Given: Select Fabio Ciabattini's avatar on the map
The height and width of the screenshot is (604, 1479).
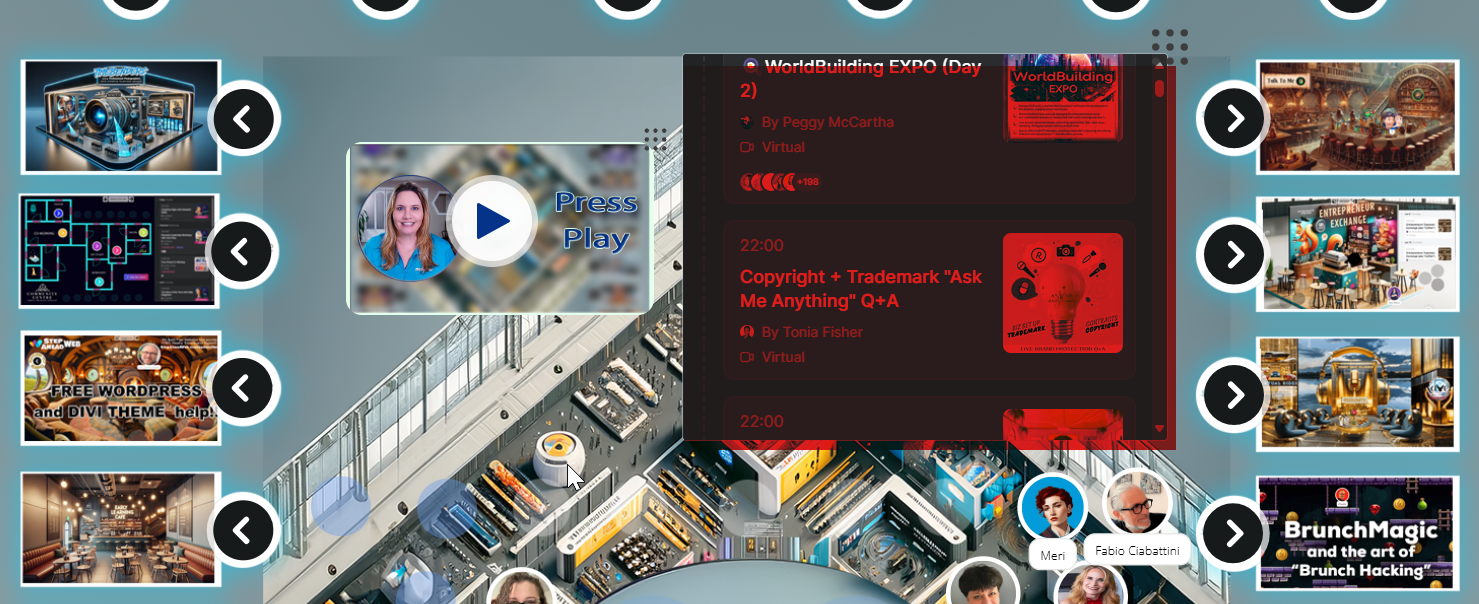Looking at the screenshot, I should point(1137,503).
